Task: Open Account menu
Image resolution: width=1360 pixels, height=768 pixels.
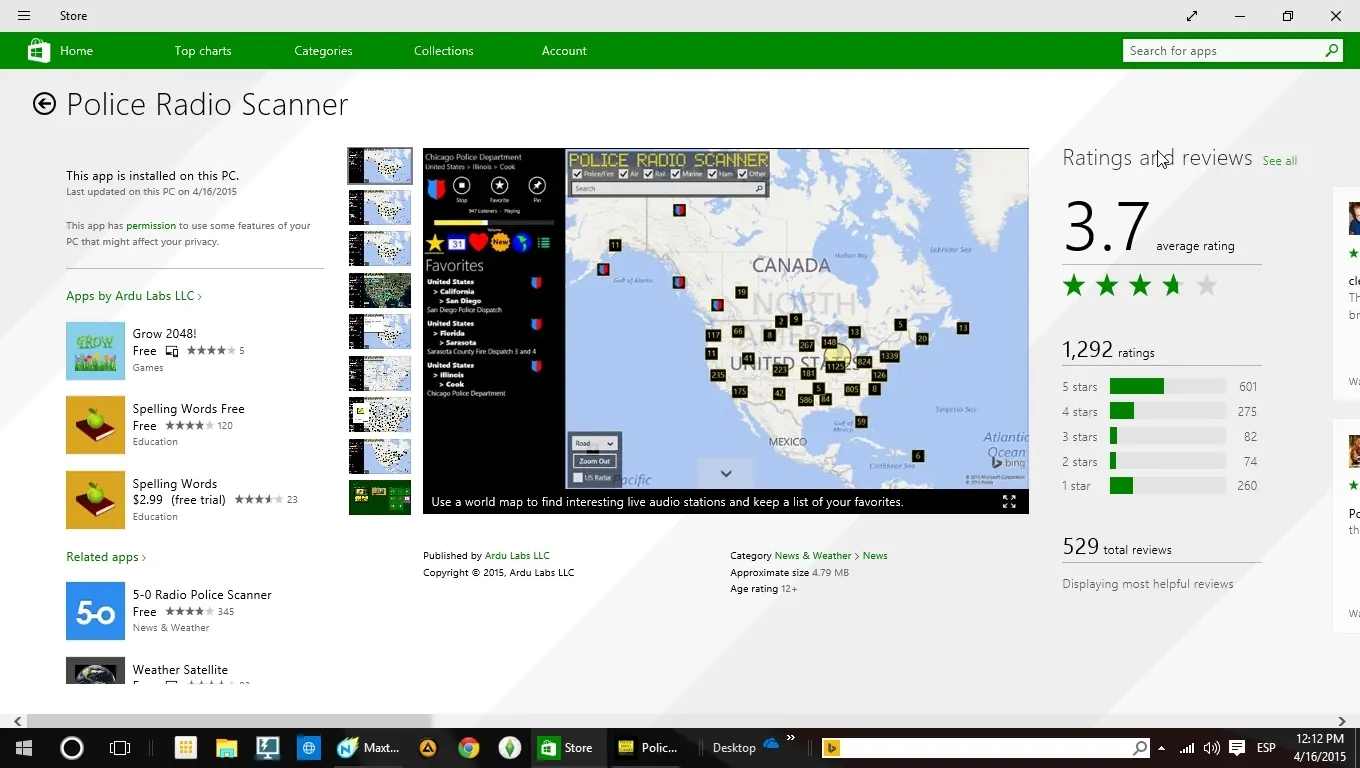Action: pos(564,51)
